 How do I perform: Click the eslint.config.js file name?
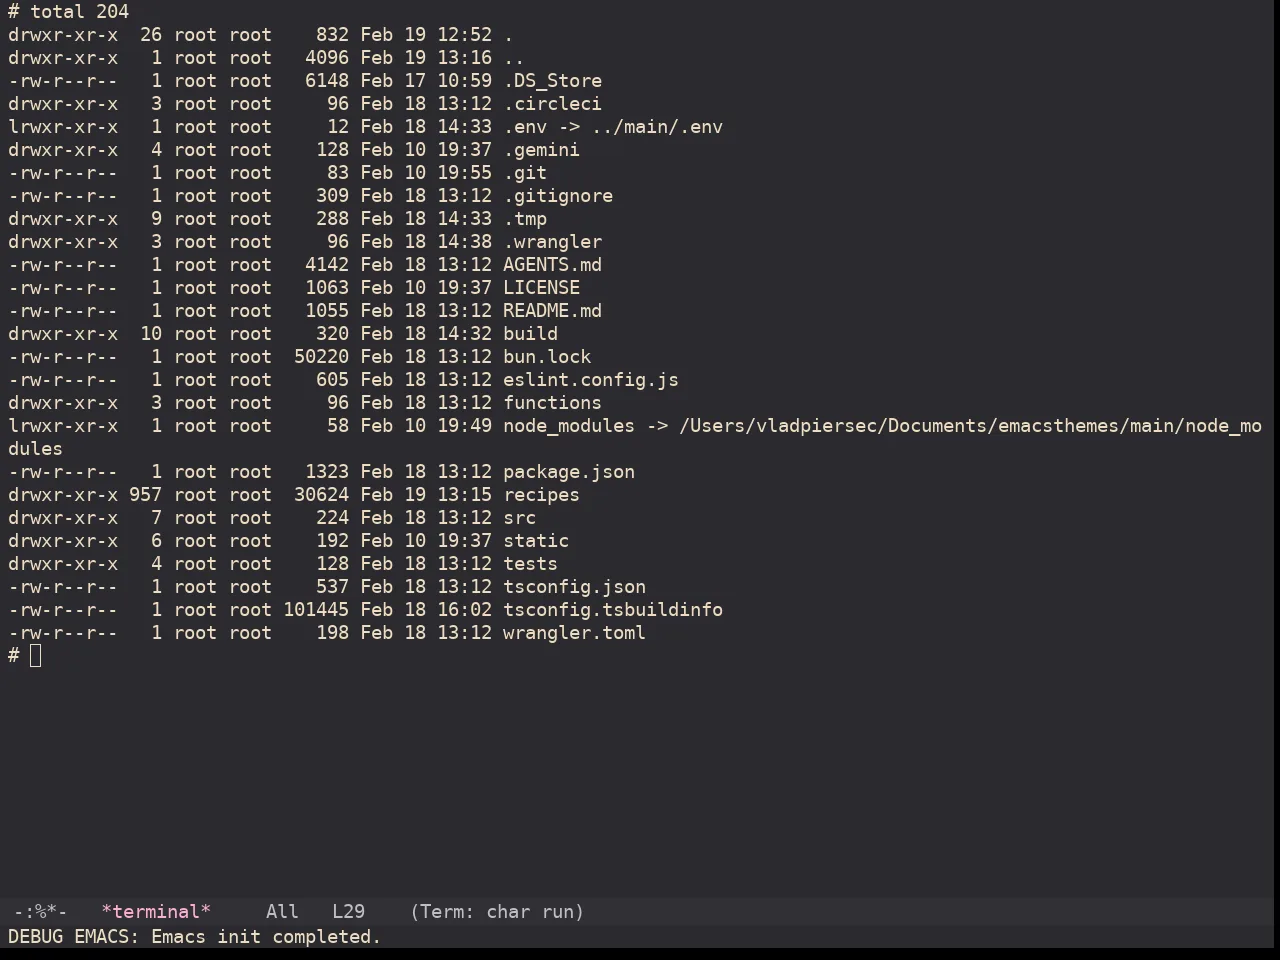(591, 380)
